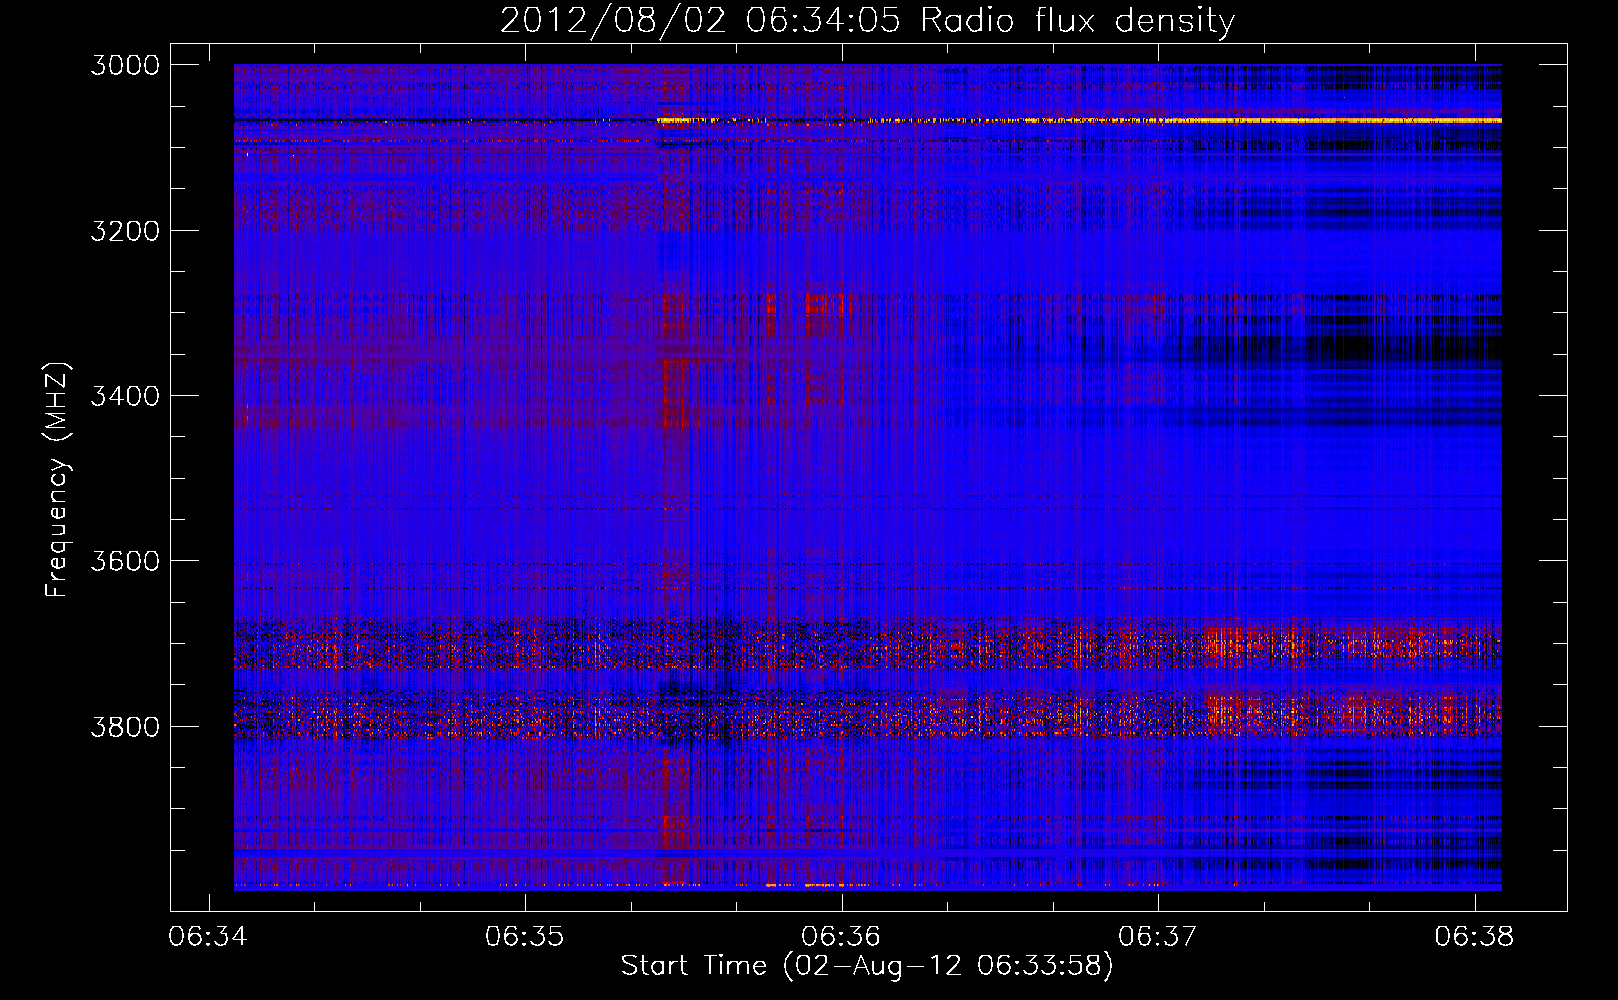
Task: Click the '06:38' time axis label
Action: pyautogui.click(x=1475, y=937)
